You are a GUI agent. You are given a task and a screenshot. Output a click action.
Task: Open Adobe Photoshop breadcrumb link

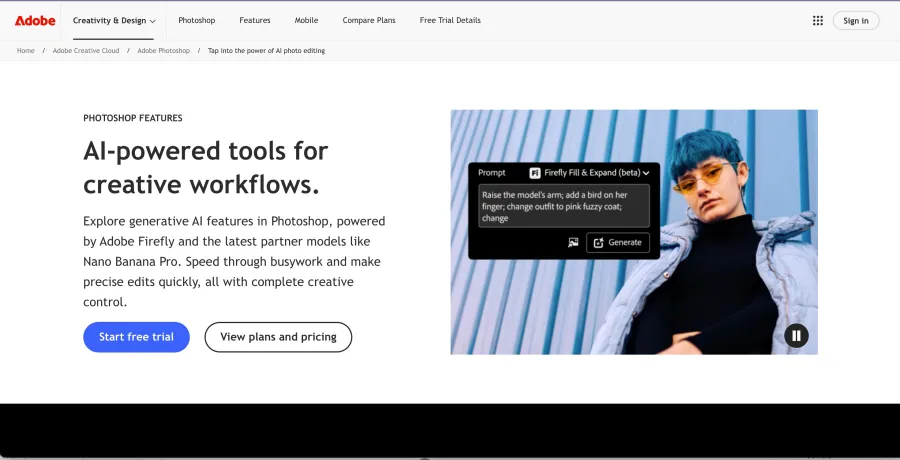(x=164, y=51)
